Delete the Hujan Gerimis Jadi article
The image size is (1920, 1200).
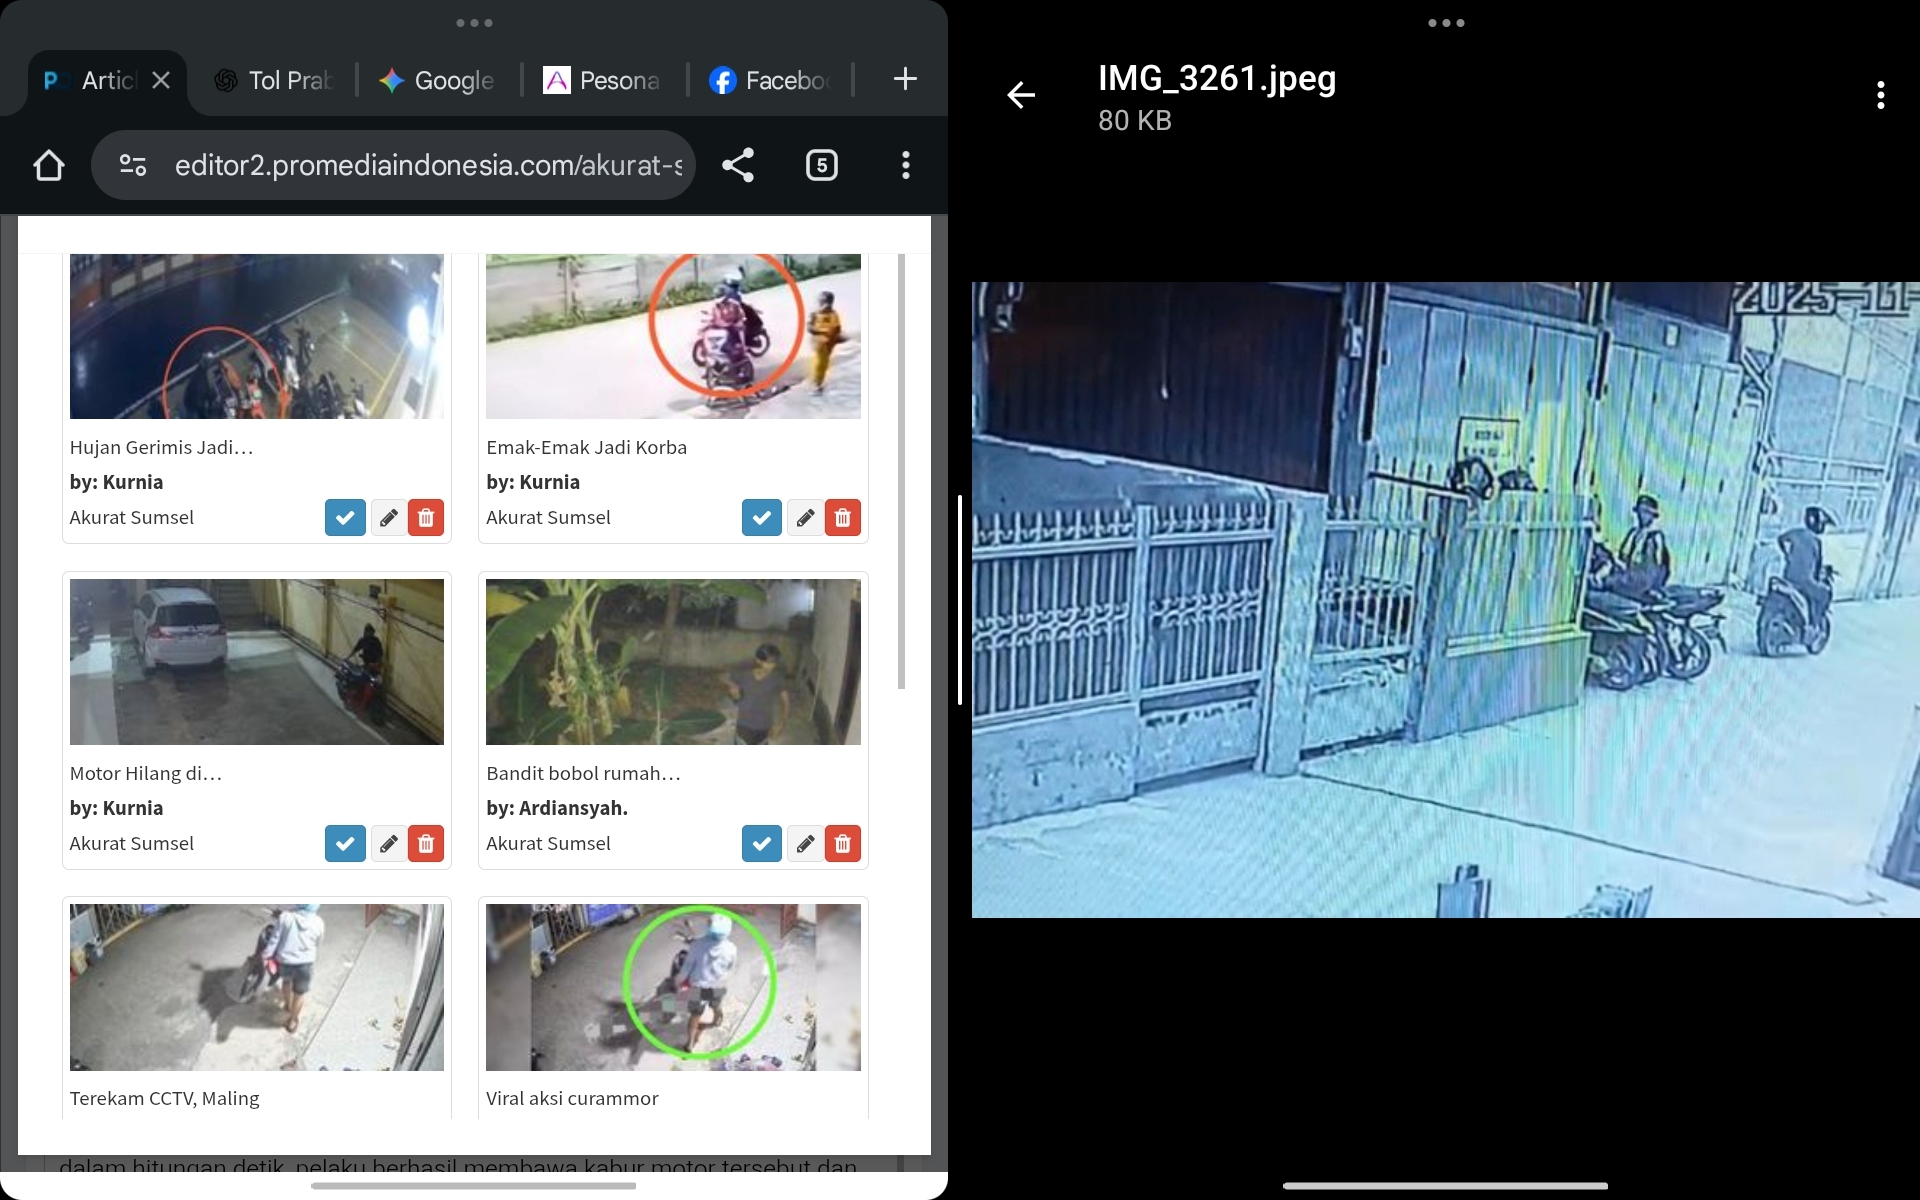tap(426, 518)
